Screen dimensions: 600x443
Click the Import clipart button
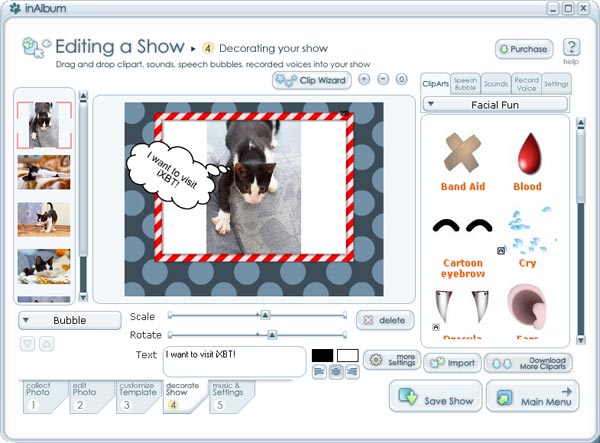[x=452, y=363]
